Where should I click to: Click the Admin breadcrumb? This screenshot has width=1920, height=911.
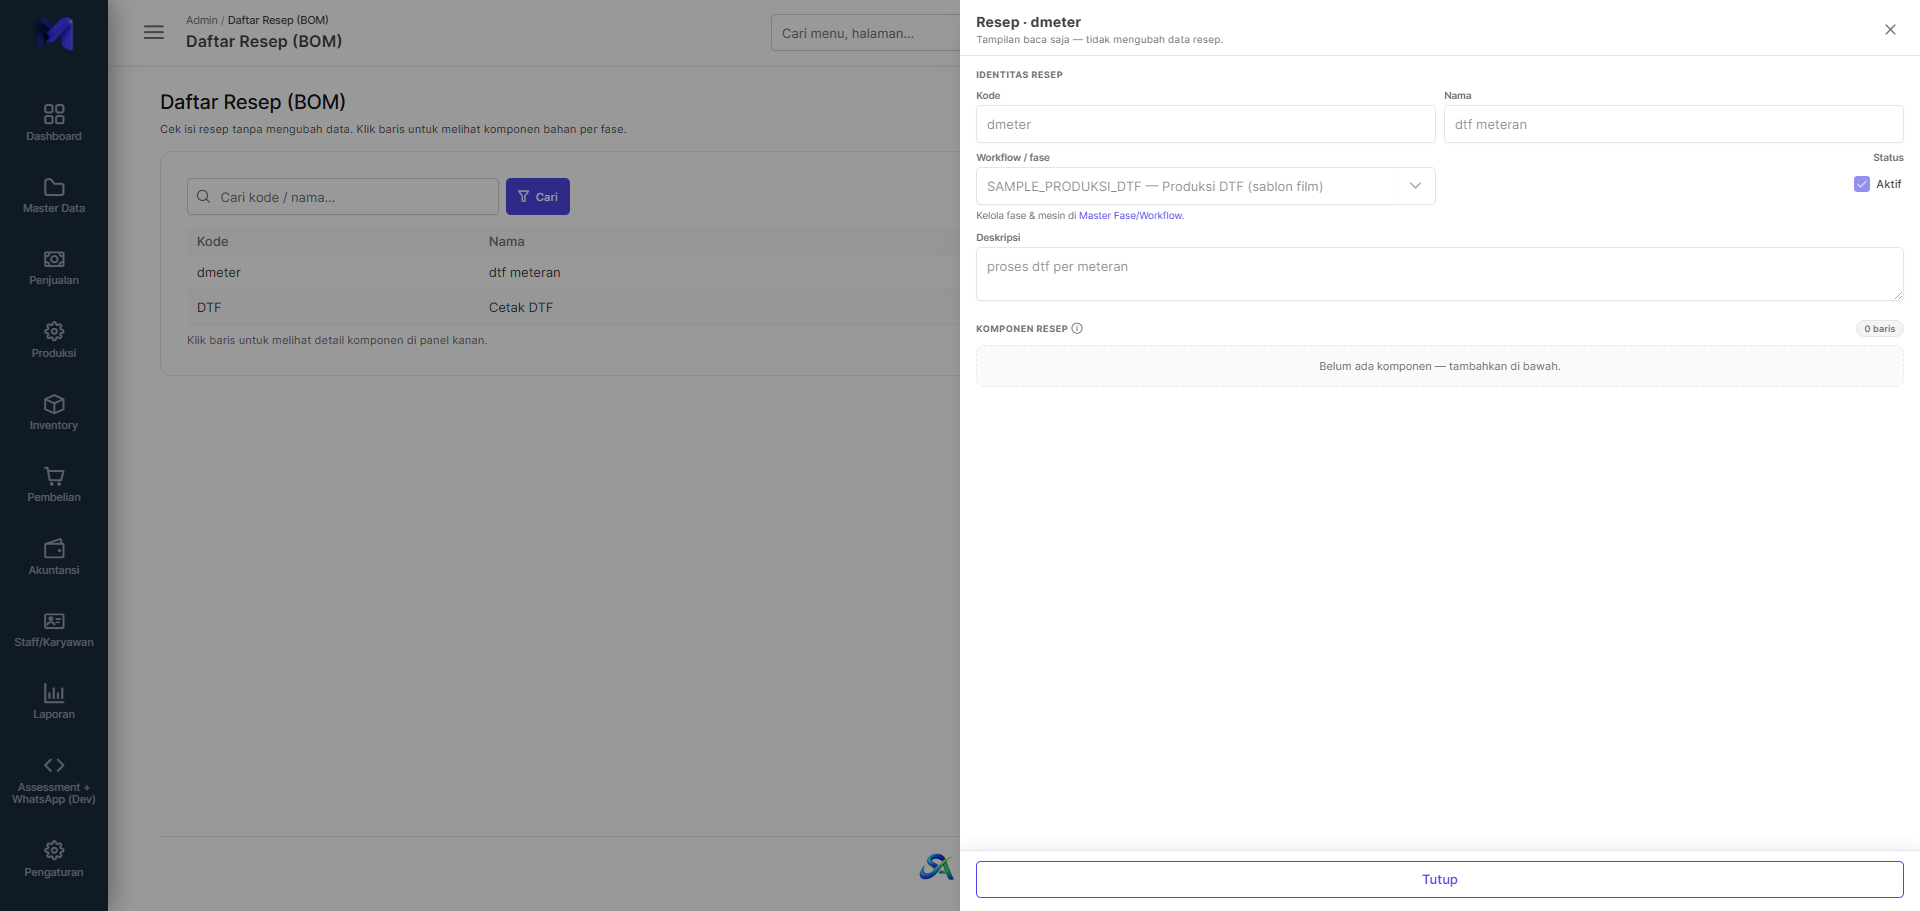tap(201, 20)
